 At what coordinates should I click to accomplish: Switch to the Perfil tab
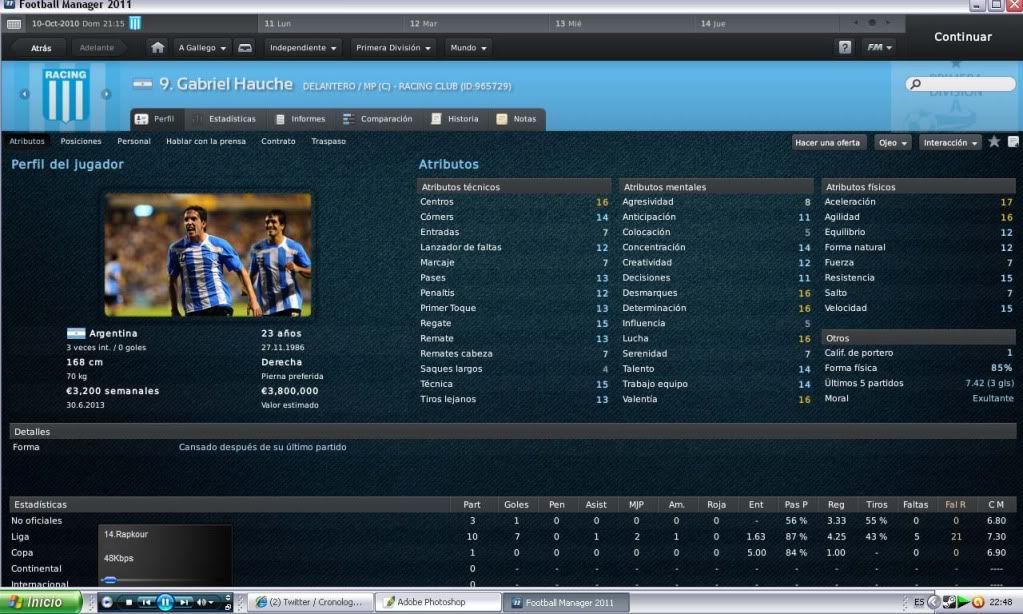click(157, 119)
